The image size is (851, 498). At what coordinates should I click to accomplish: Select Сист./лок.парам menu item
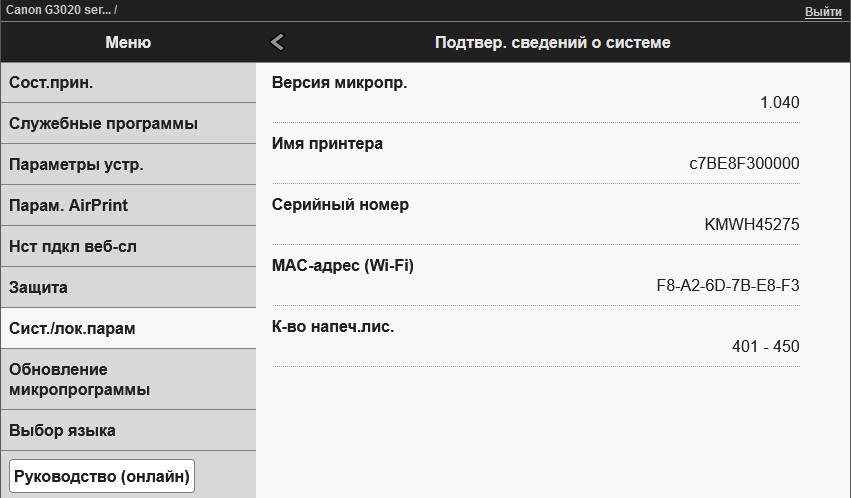127,329
